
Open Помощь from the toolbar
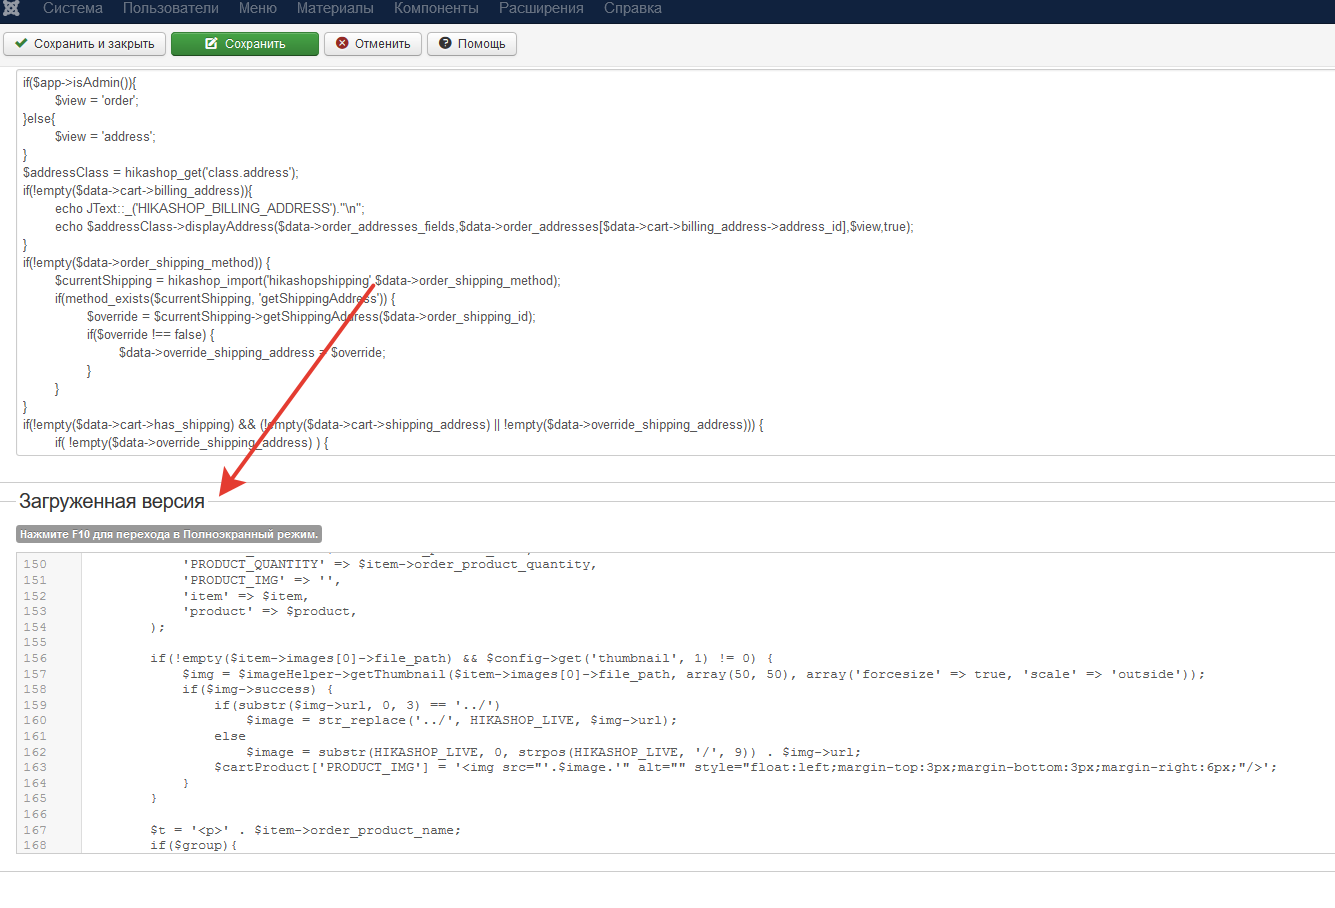click(x=471, y=44)
